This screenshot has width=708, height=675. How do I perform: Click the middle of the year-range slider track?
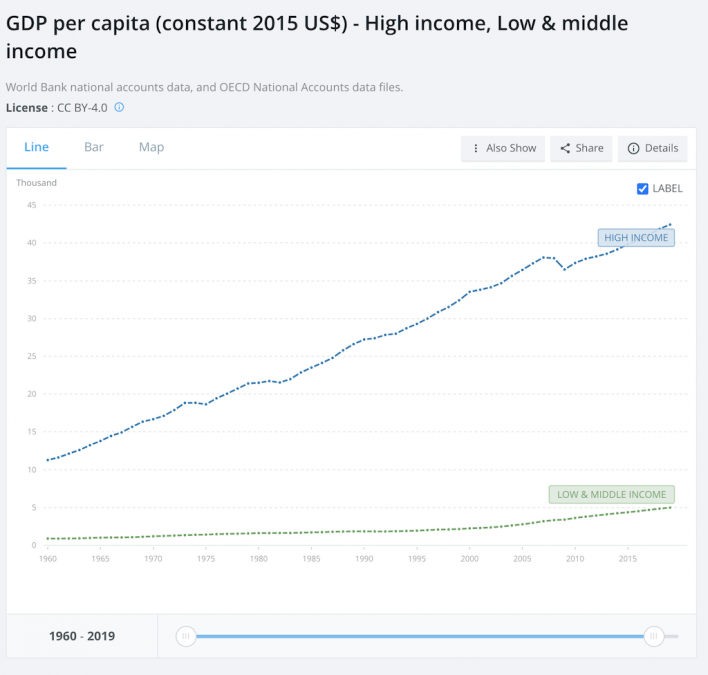[419, 636]
